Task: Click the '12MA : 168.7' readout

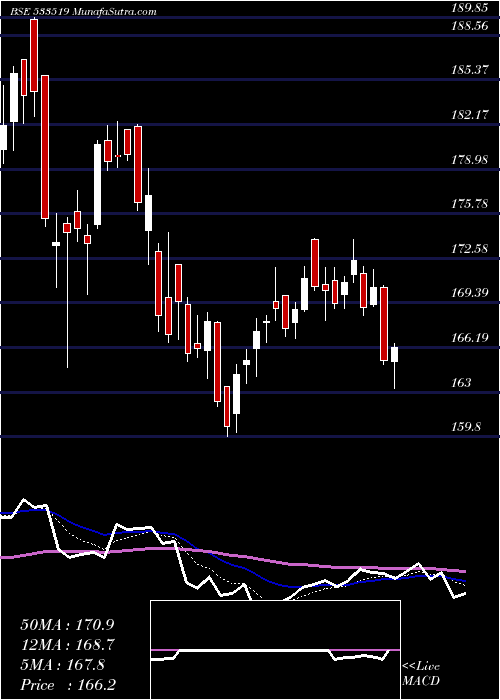Action: (68, 645)
